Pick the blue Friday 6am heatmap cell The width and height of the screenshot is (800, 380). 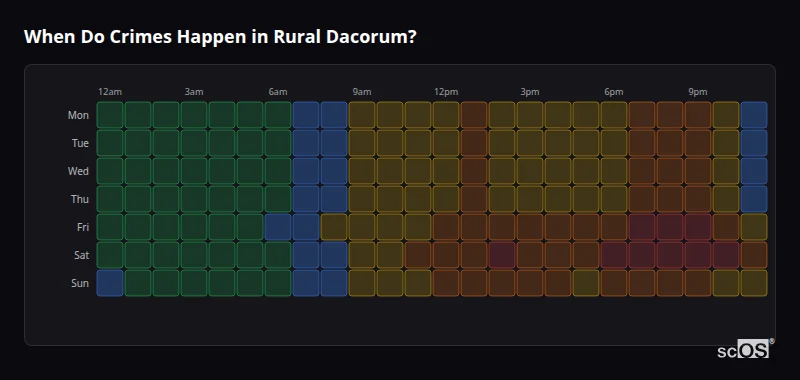[x=278, y=227]
